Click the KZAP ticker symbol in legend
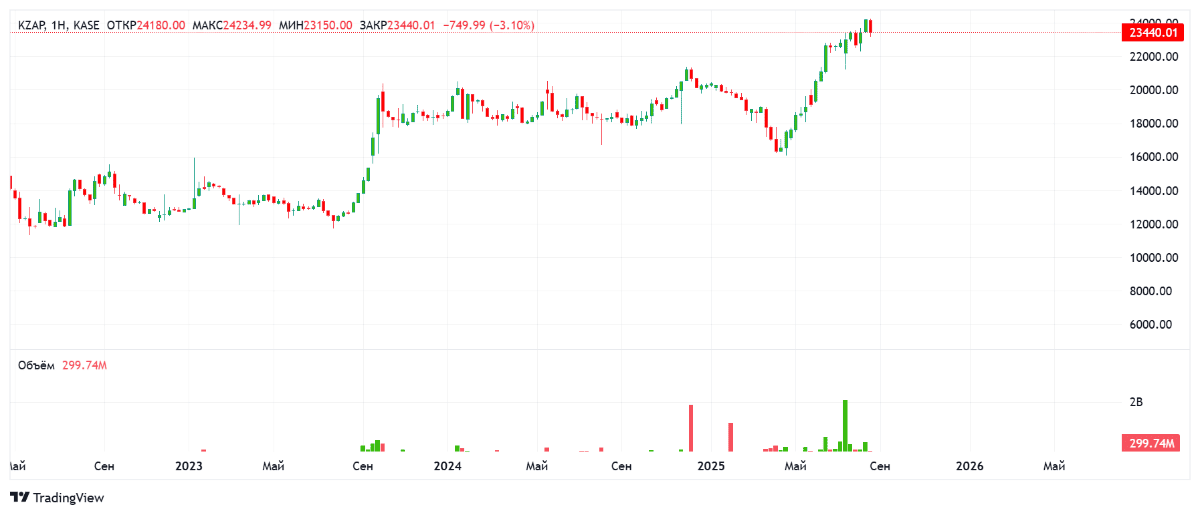Image resolution: width=1200 pixels, height=515 pixels. click(32, 25)
